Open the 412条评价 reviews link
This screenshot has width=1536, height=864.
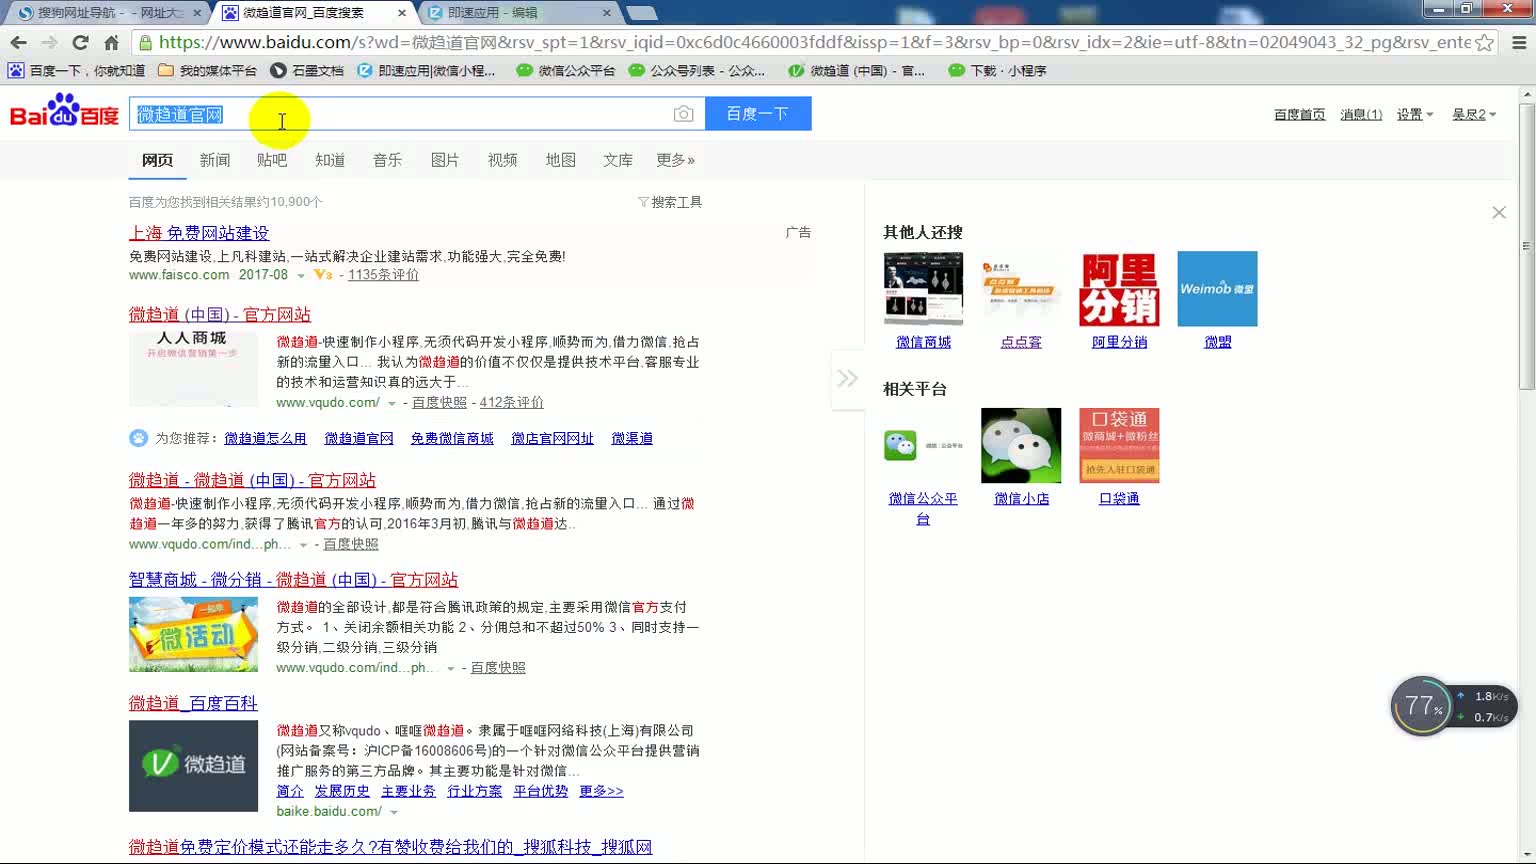click(512, 403)
